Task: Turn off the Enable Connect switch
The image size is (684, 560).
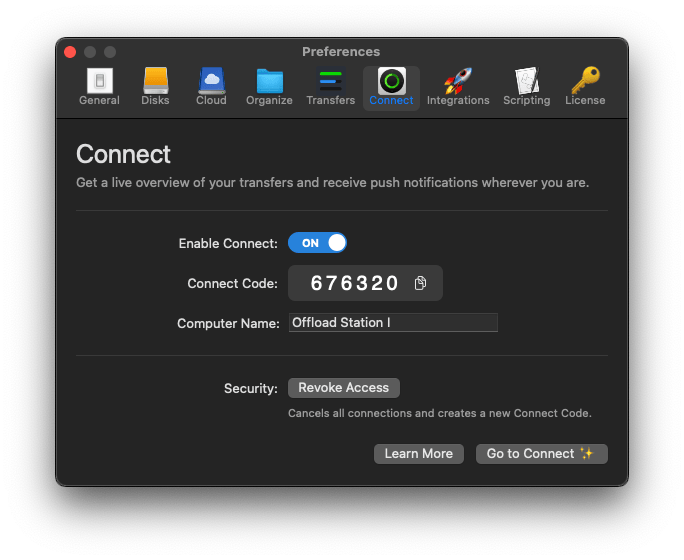Action: tap(317, 243)
